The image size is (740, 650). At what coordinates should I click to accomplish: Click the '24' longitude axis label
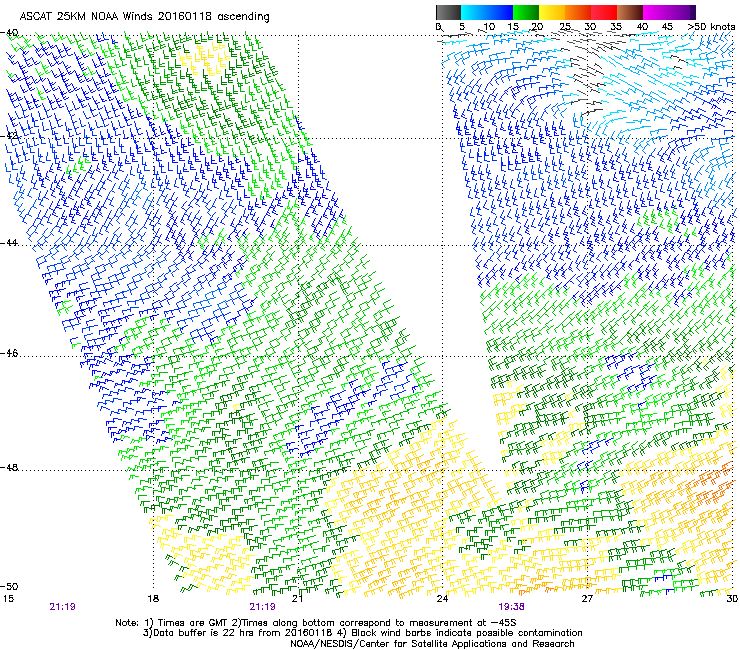[442, 599]
